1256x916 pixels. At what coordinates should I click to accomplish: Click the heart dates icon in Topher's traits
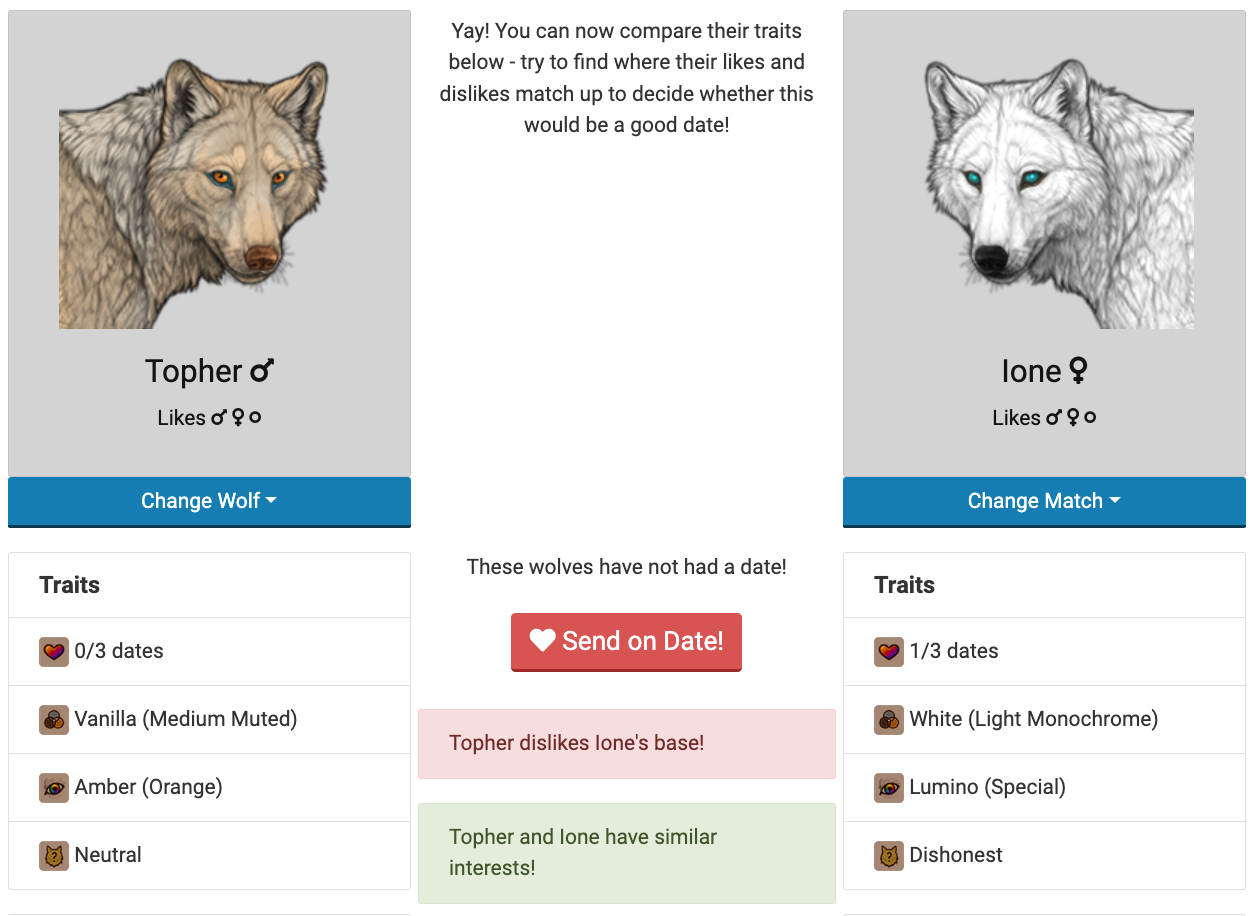pos(53,652)
